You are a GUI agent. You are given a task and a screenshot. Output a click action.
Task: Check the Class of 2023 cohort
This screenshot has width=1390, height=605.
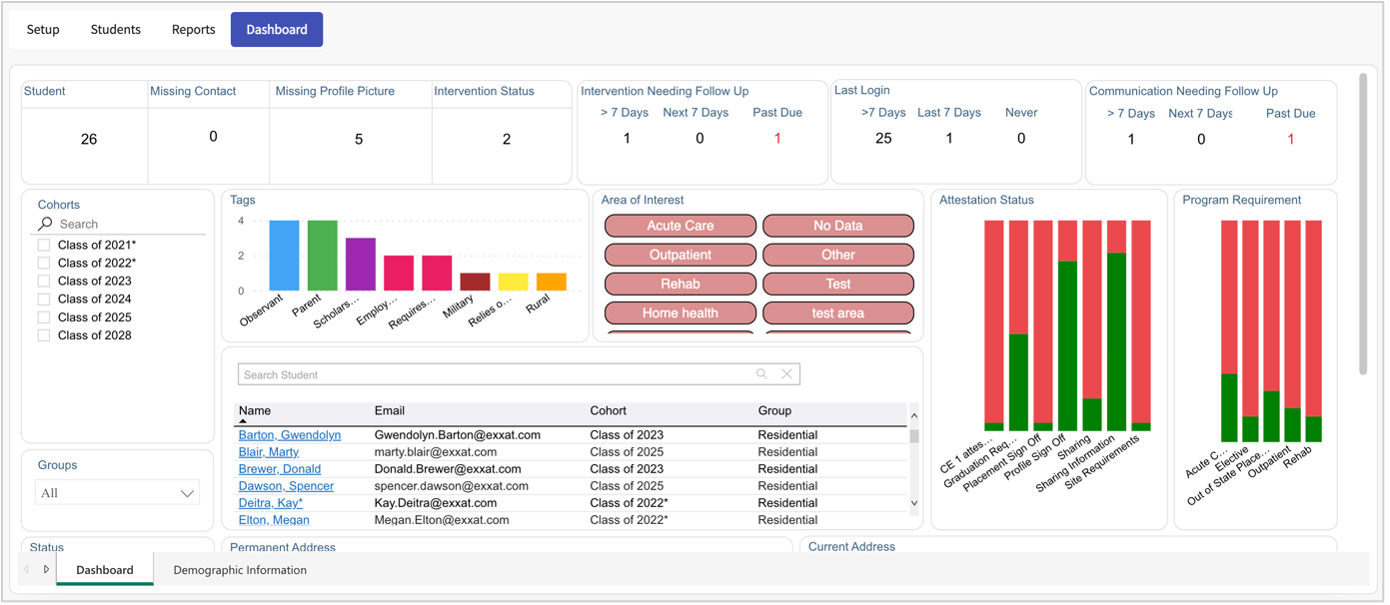(44, 281)
